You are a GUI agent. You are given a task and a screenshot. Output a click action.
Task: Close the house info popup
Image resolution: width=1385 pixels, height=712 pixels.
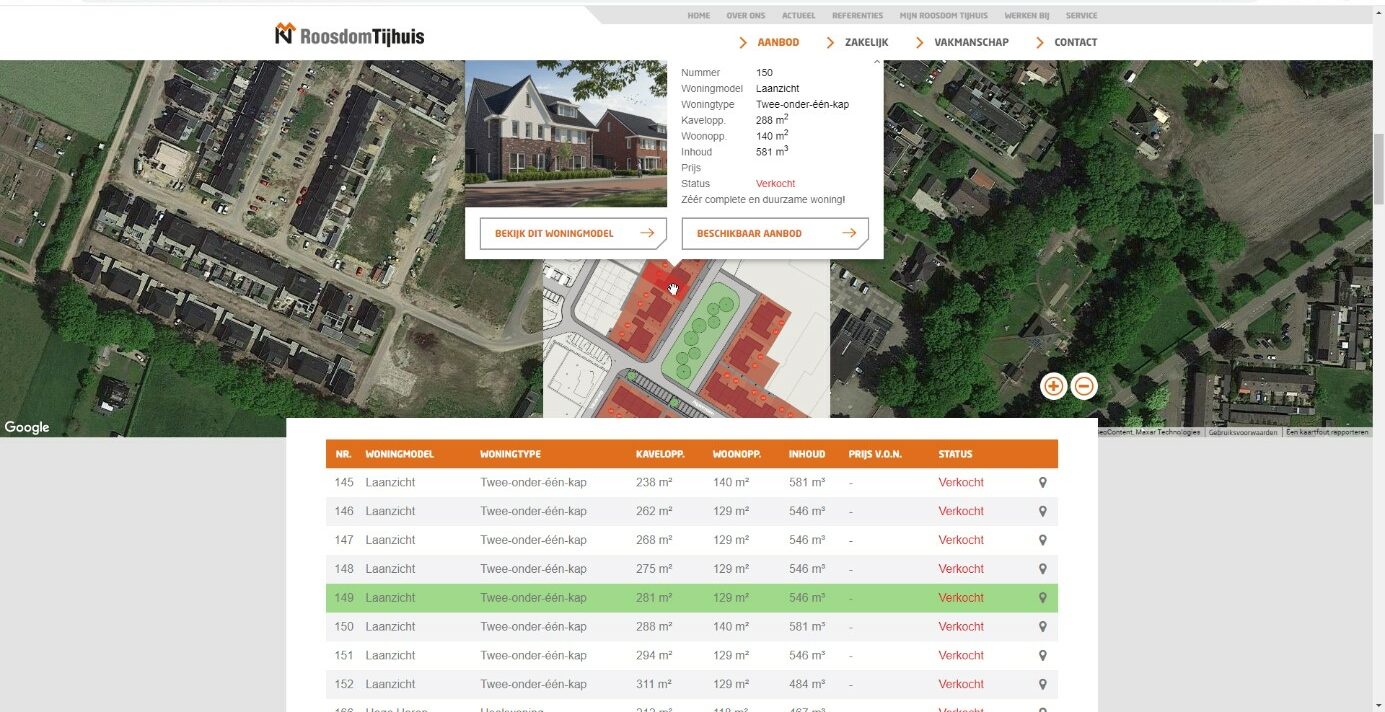(877, 62)
